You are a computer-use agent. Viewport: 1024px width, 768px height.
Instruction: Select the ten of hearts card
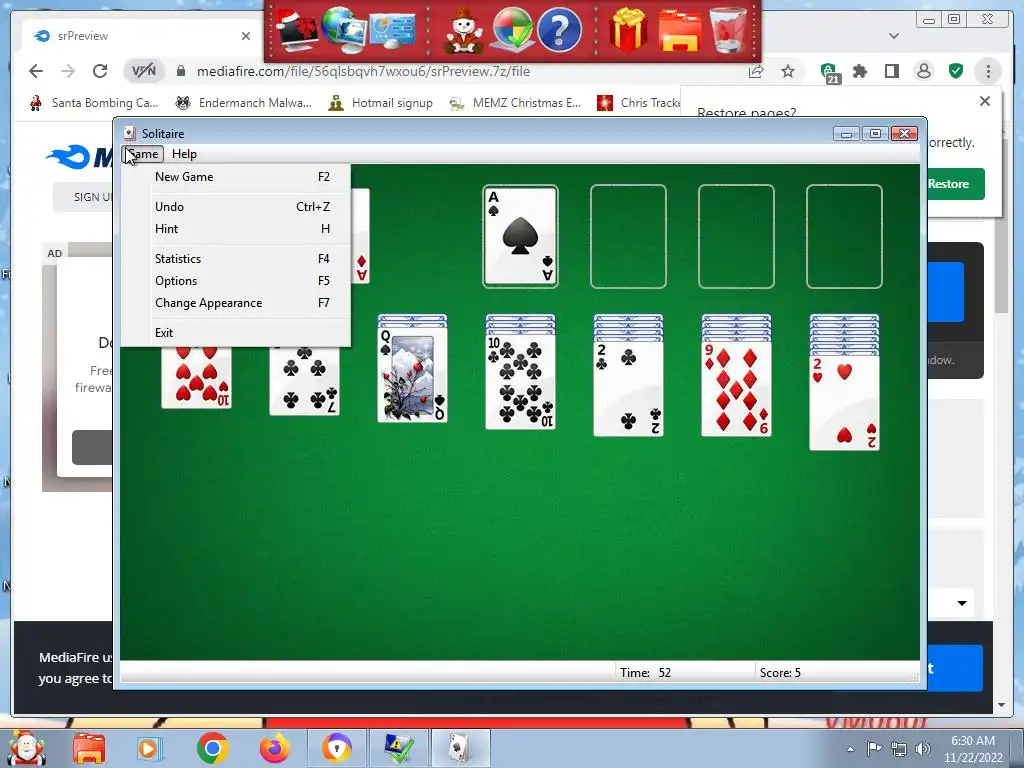[x=197, y=377]
